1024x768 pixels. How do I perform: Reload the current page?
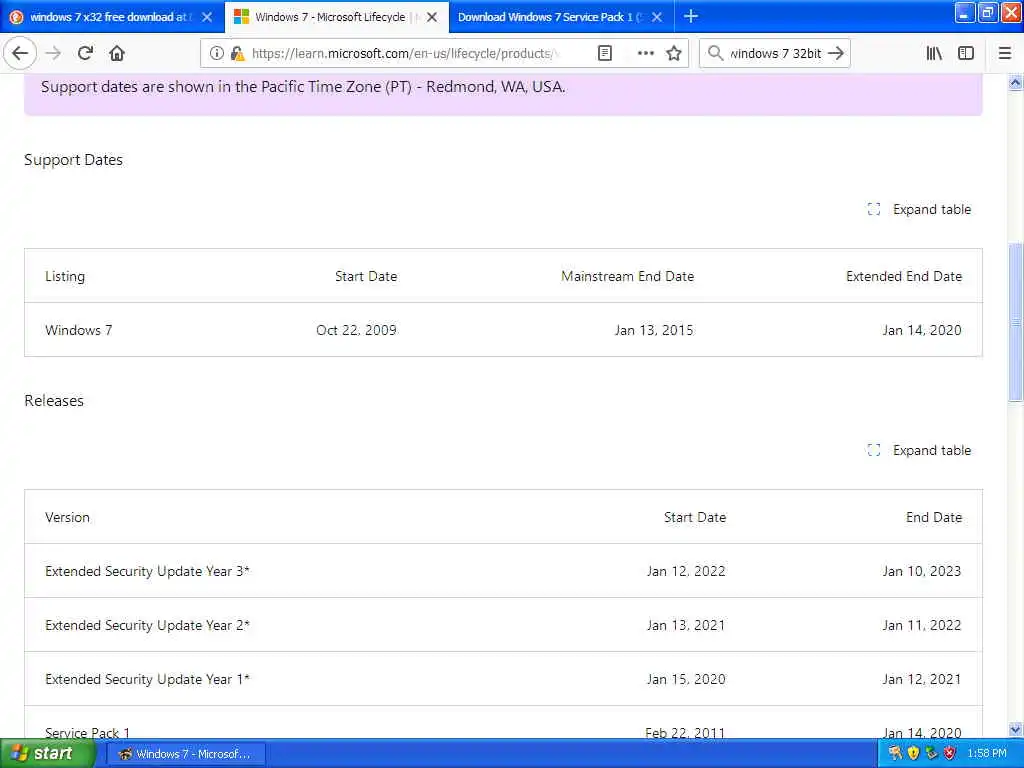point(85,53)
